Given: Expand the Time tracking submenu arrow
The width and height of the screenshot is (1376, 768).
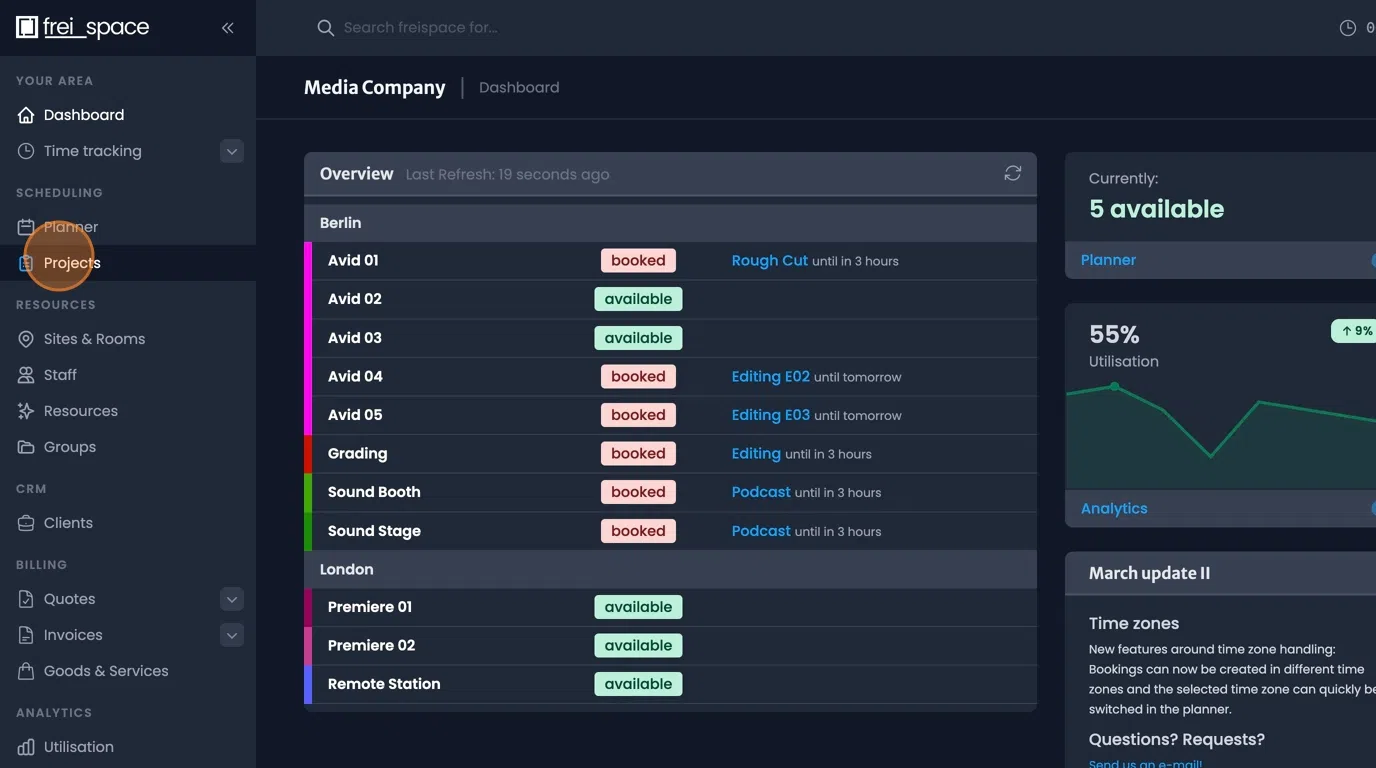Looking at the screenshot, I should pos(231,151).
